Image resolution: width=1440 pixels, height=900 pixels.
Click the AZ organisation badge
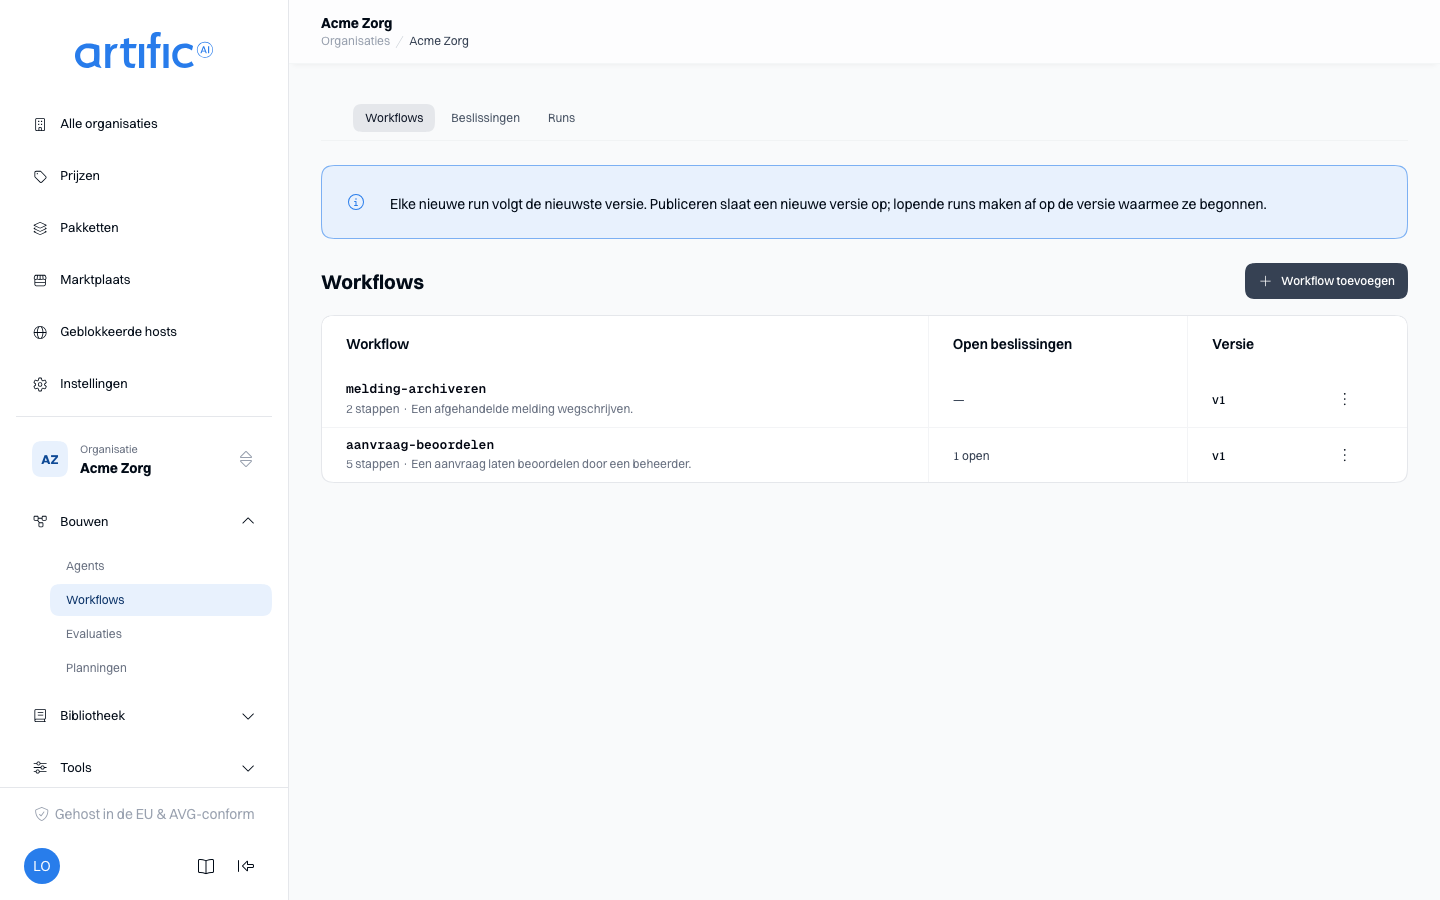coord(50,459)
